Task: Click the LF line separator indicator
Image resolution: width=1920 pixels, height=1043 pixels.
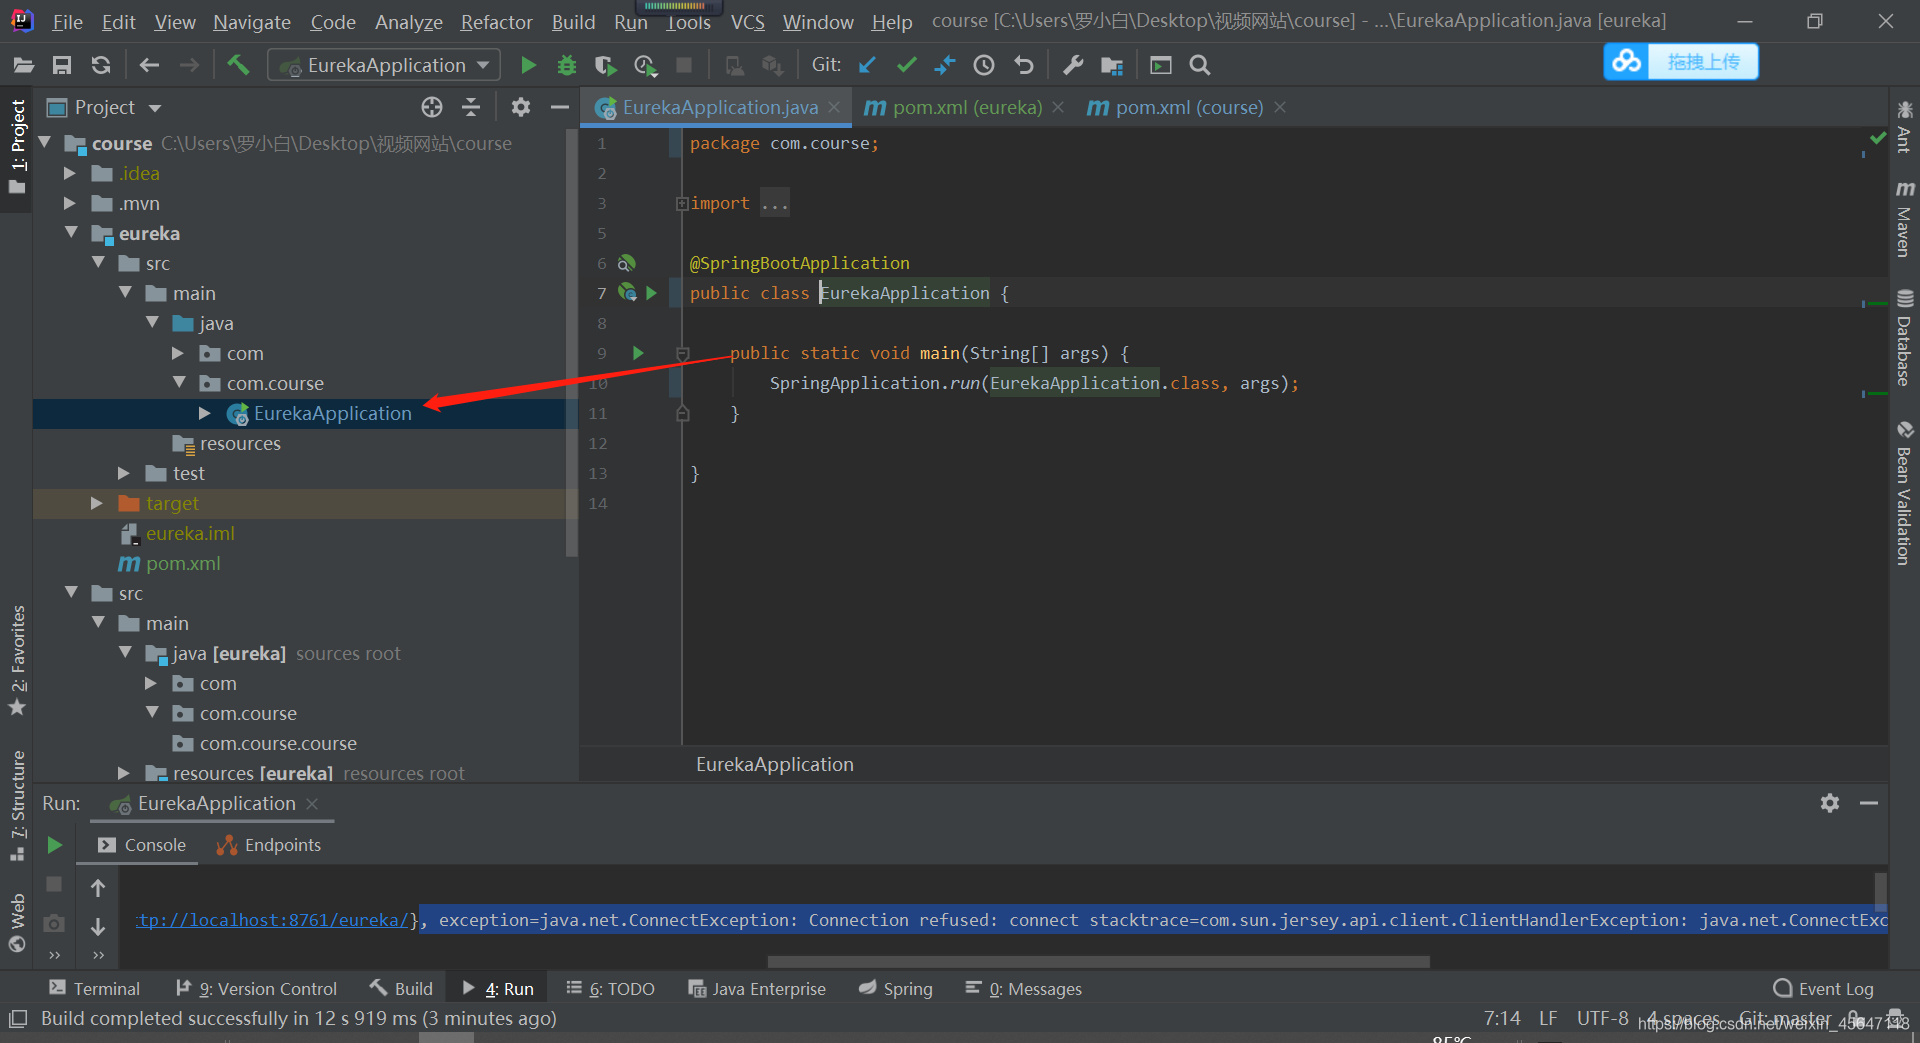Action: (1548, 1018)
